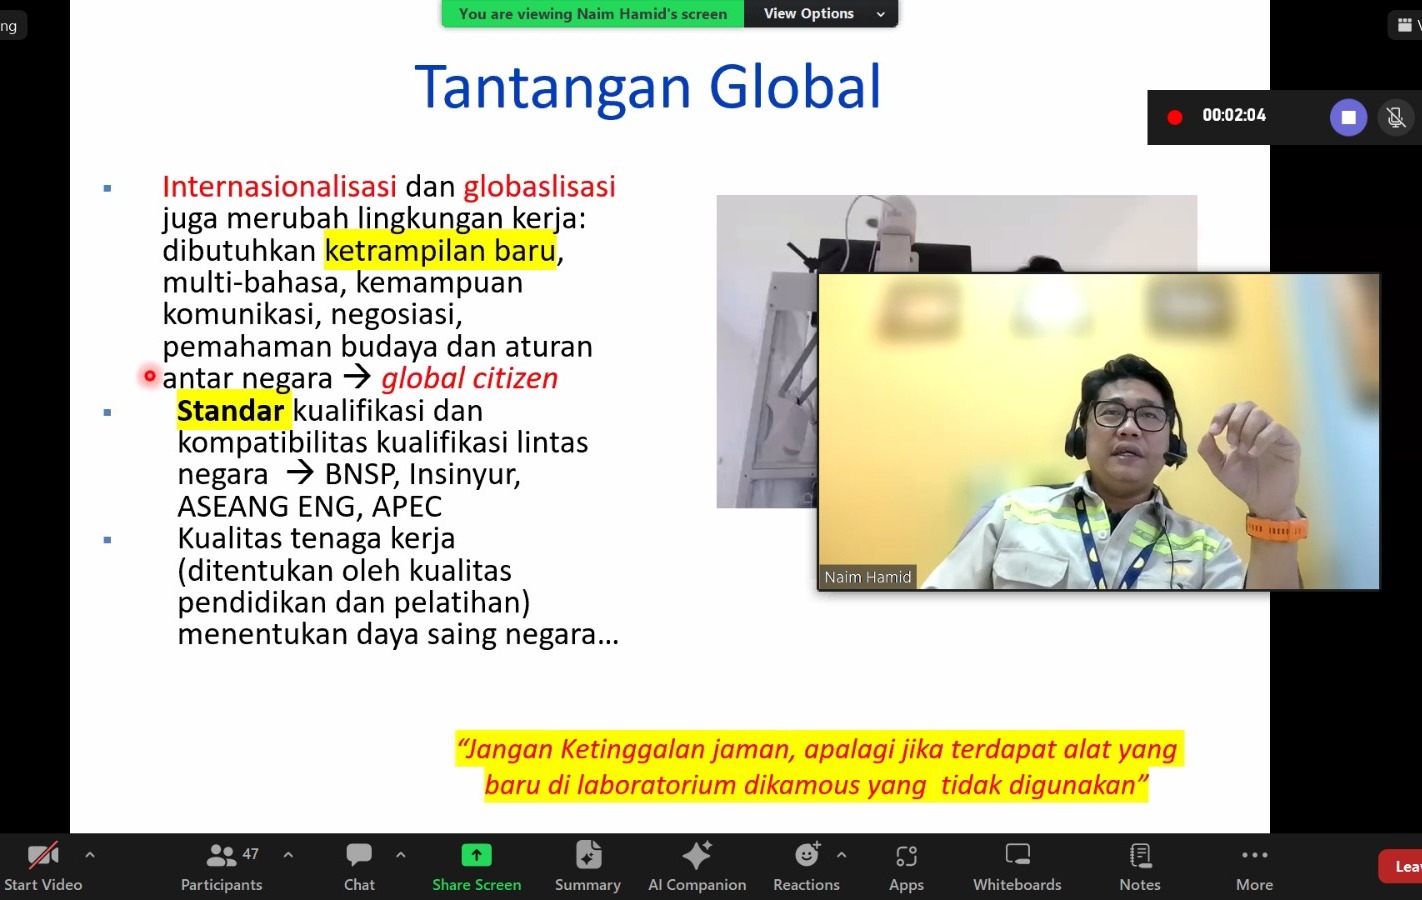Expand the caret next to Chat
Image resolution: width=1422 pixels, height=900 pixels.
401,855
